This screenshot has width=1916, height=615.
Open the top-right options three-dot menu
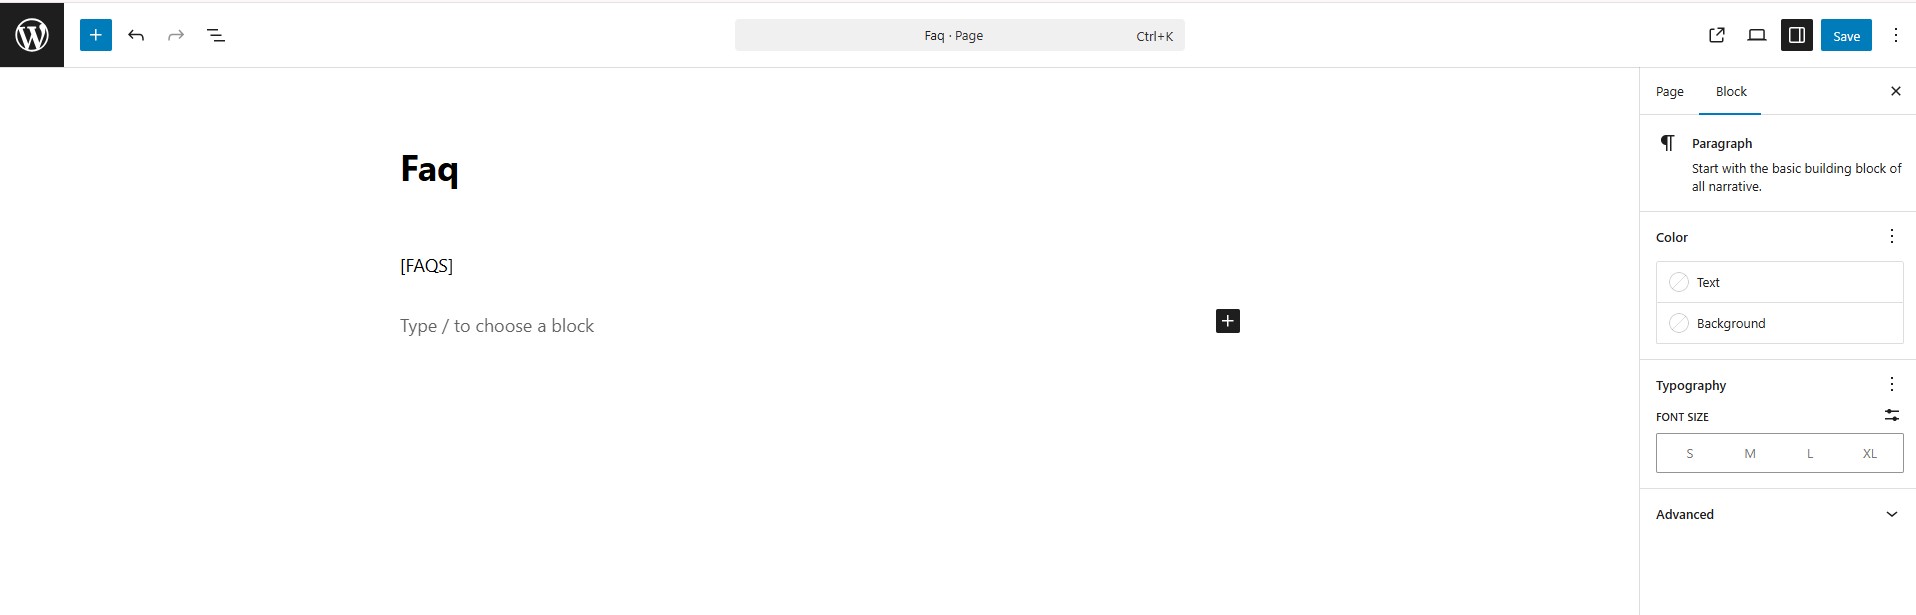pos(1896,35)
